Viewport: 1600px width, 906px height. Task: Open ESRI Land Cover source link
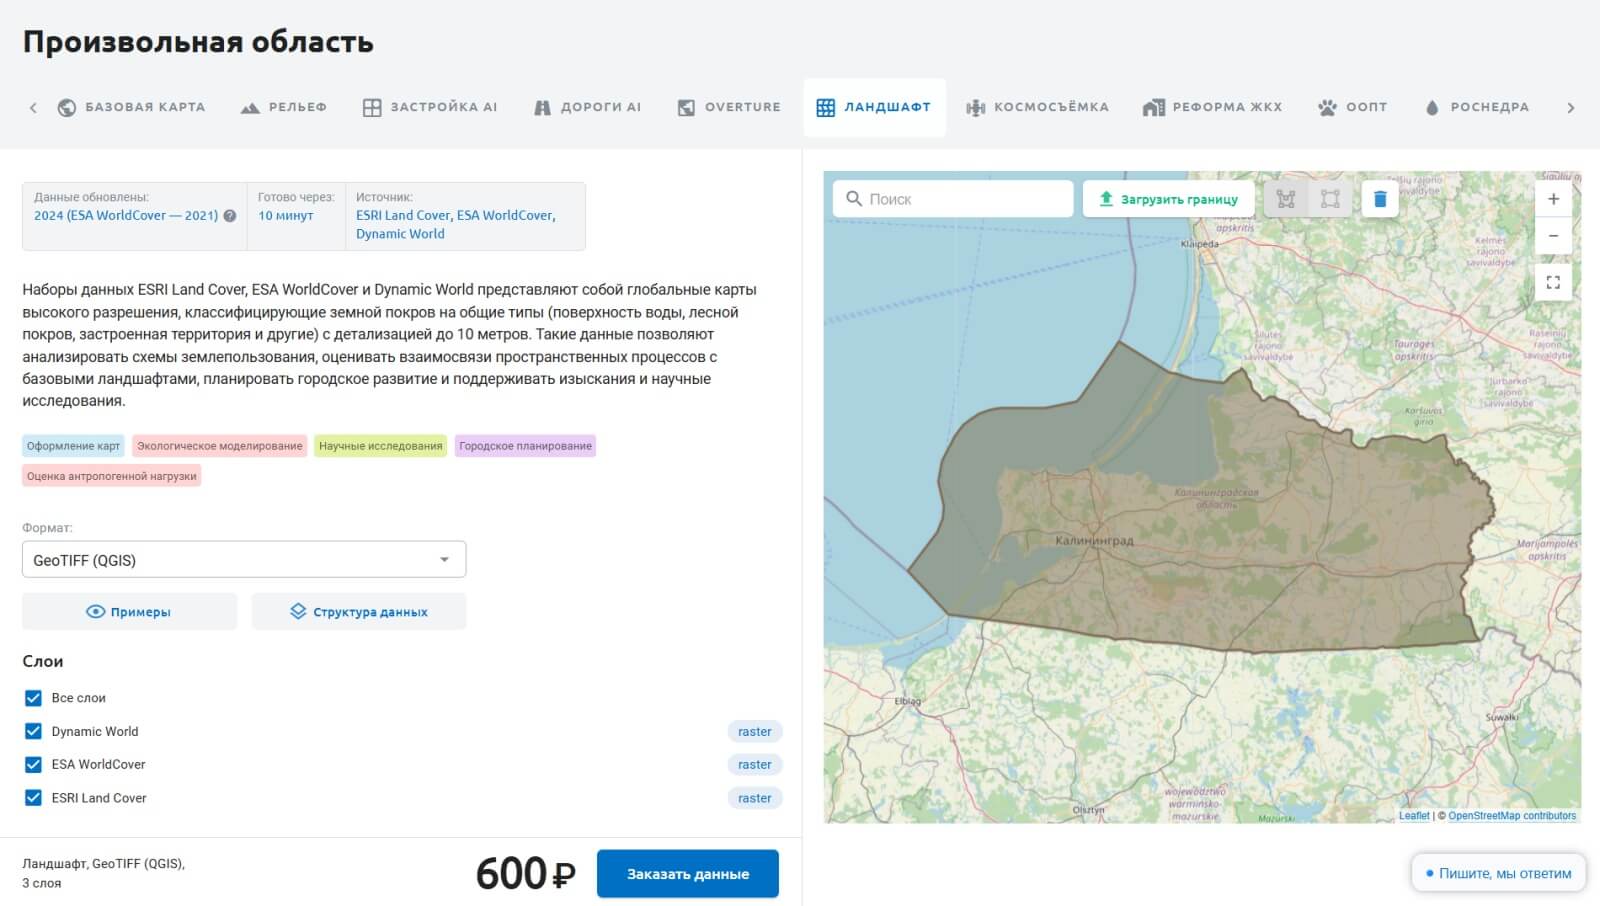[403, 215]
